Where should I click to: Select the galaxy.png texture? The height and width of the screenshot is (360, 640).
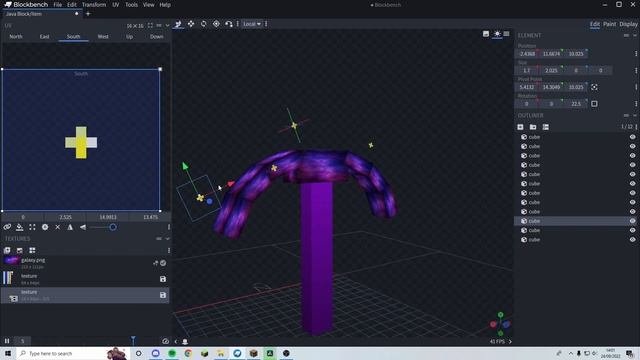pyautogui.click(x=85, y=263)
